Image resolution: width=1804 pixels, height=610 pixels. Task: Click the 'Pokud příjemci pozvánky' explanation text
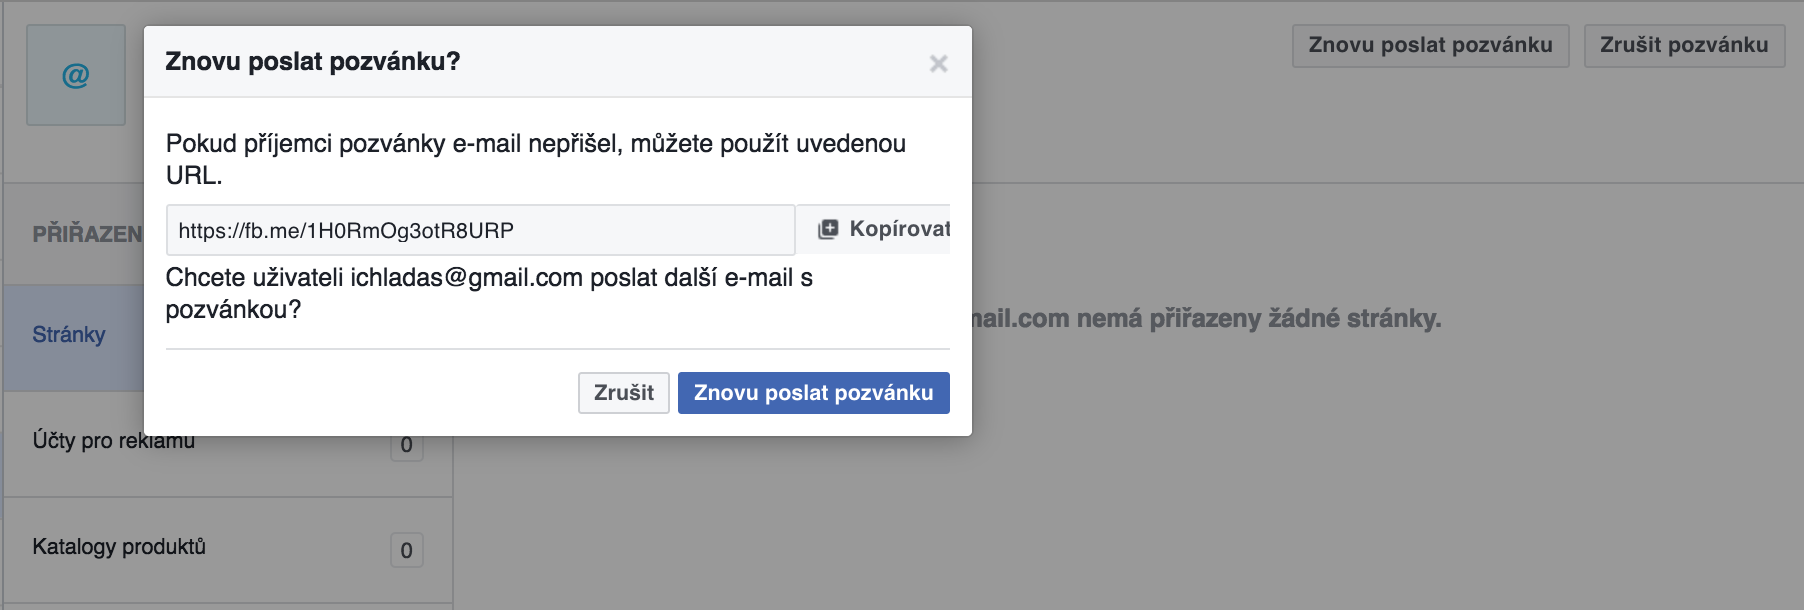click(x=536, y=159)
